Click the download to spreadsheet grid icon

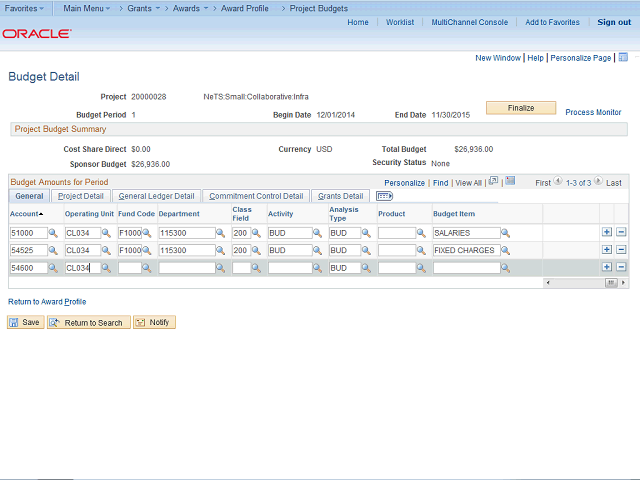[x=510, y=182]
